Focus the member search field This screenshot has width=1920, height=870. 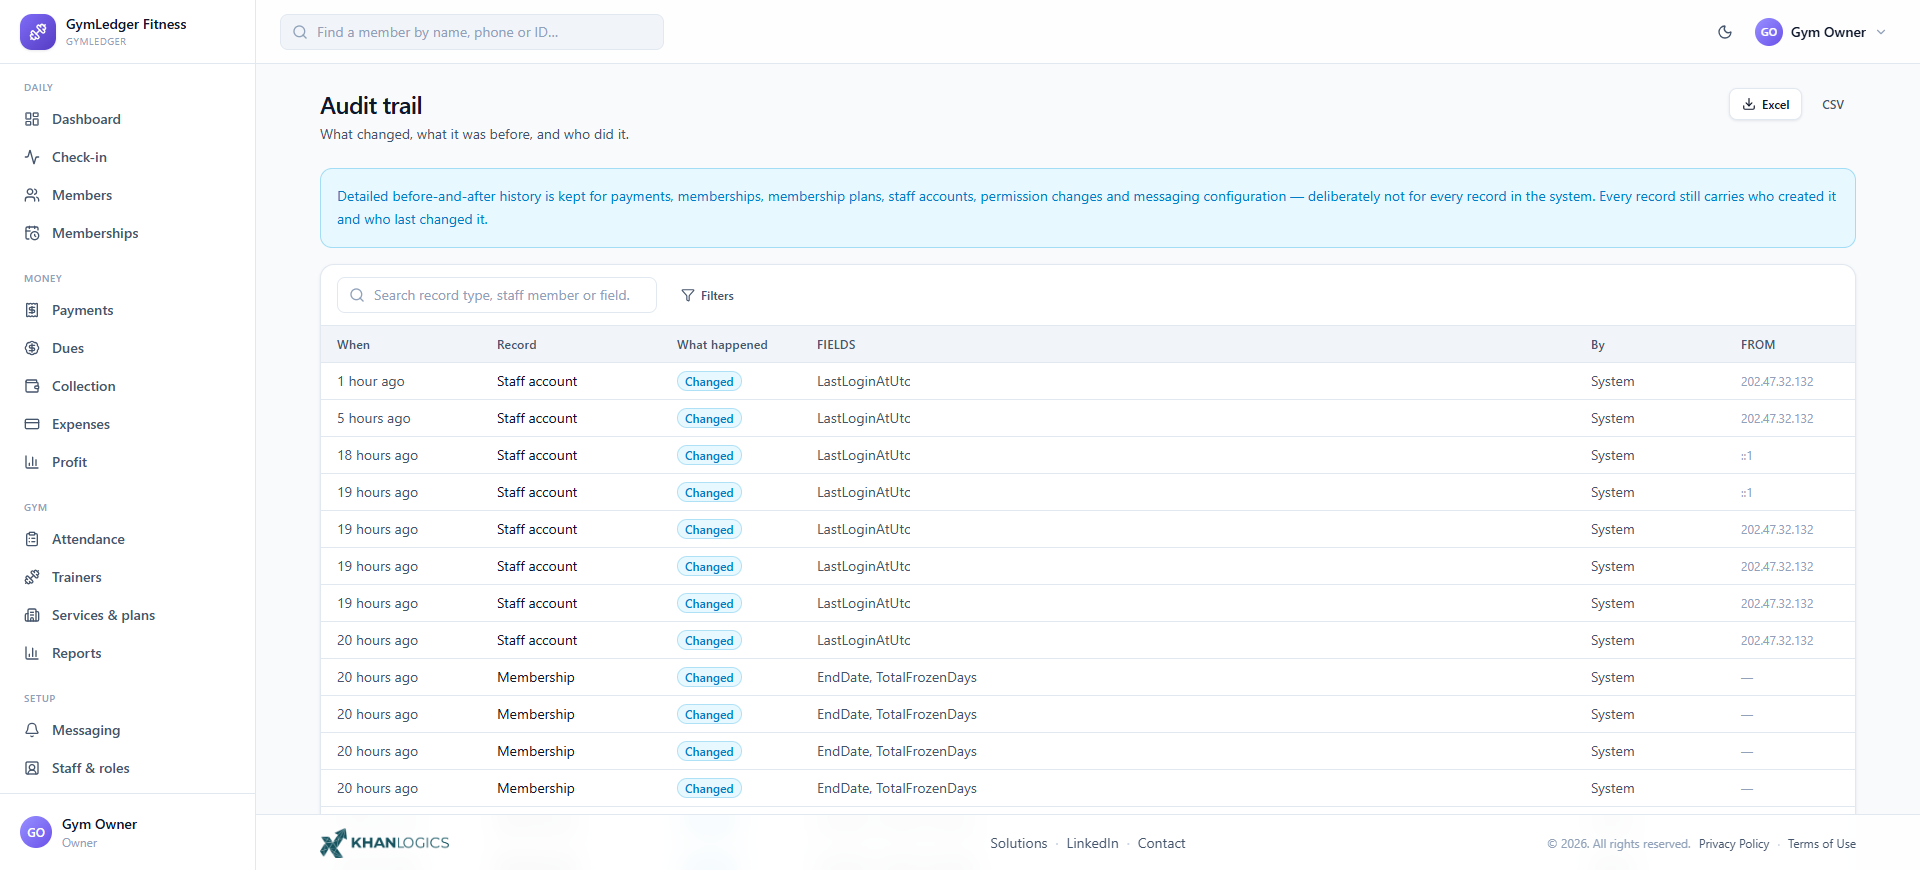(x=472, y=32)
